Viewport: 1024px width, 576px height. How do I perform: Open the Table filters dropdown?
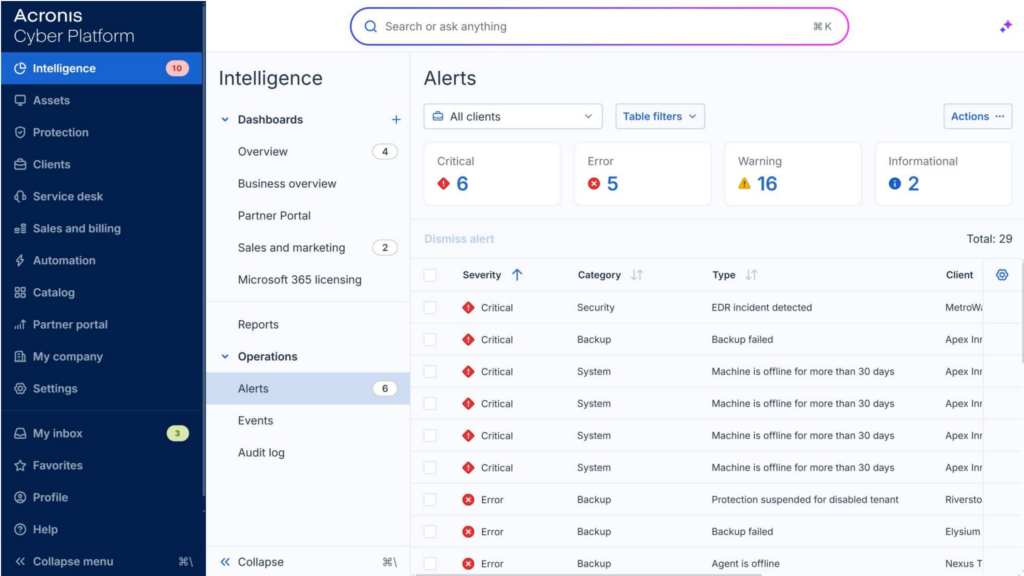pos(660,116)
